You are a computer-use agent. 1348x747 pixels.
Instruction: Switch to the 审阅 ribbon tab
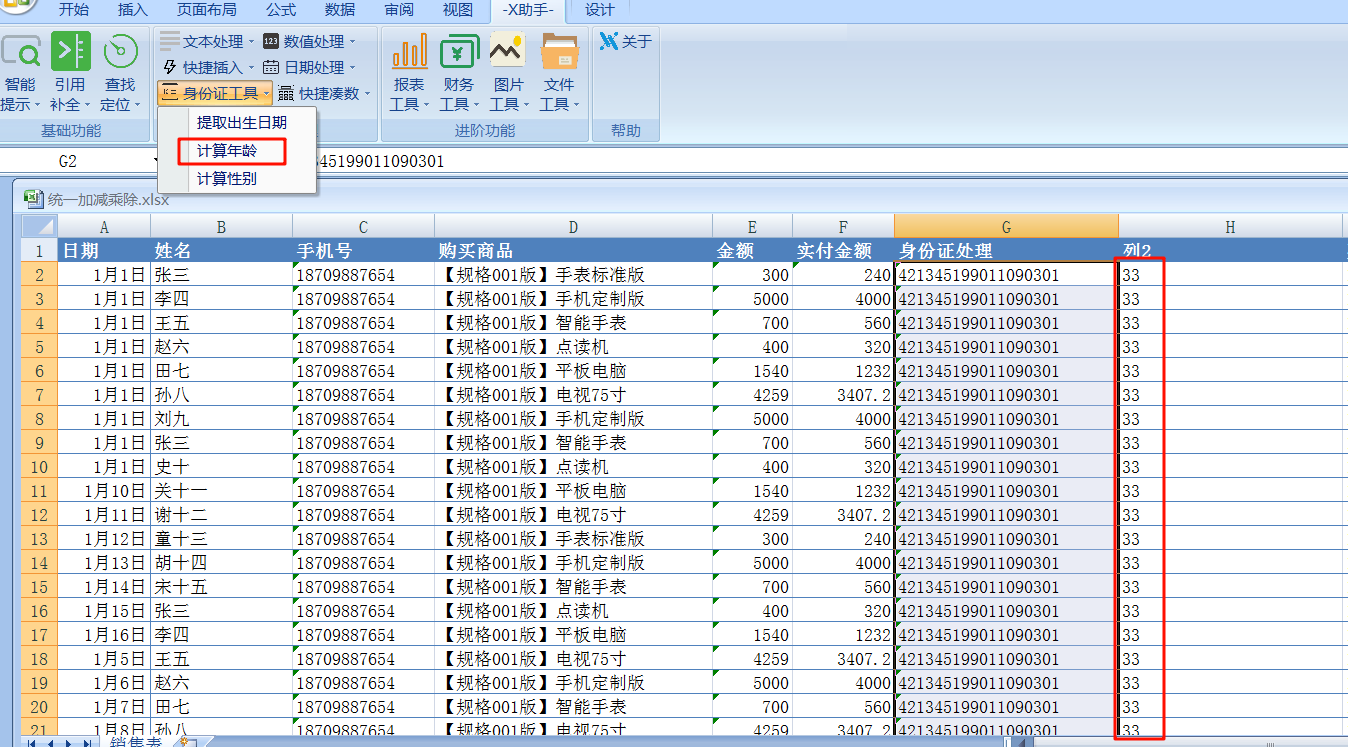[399, 10]
